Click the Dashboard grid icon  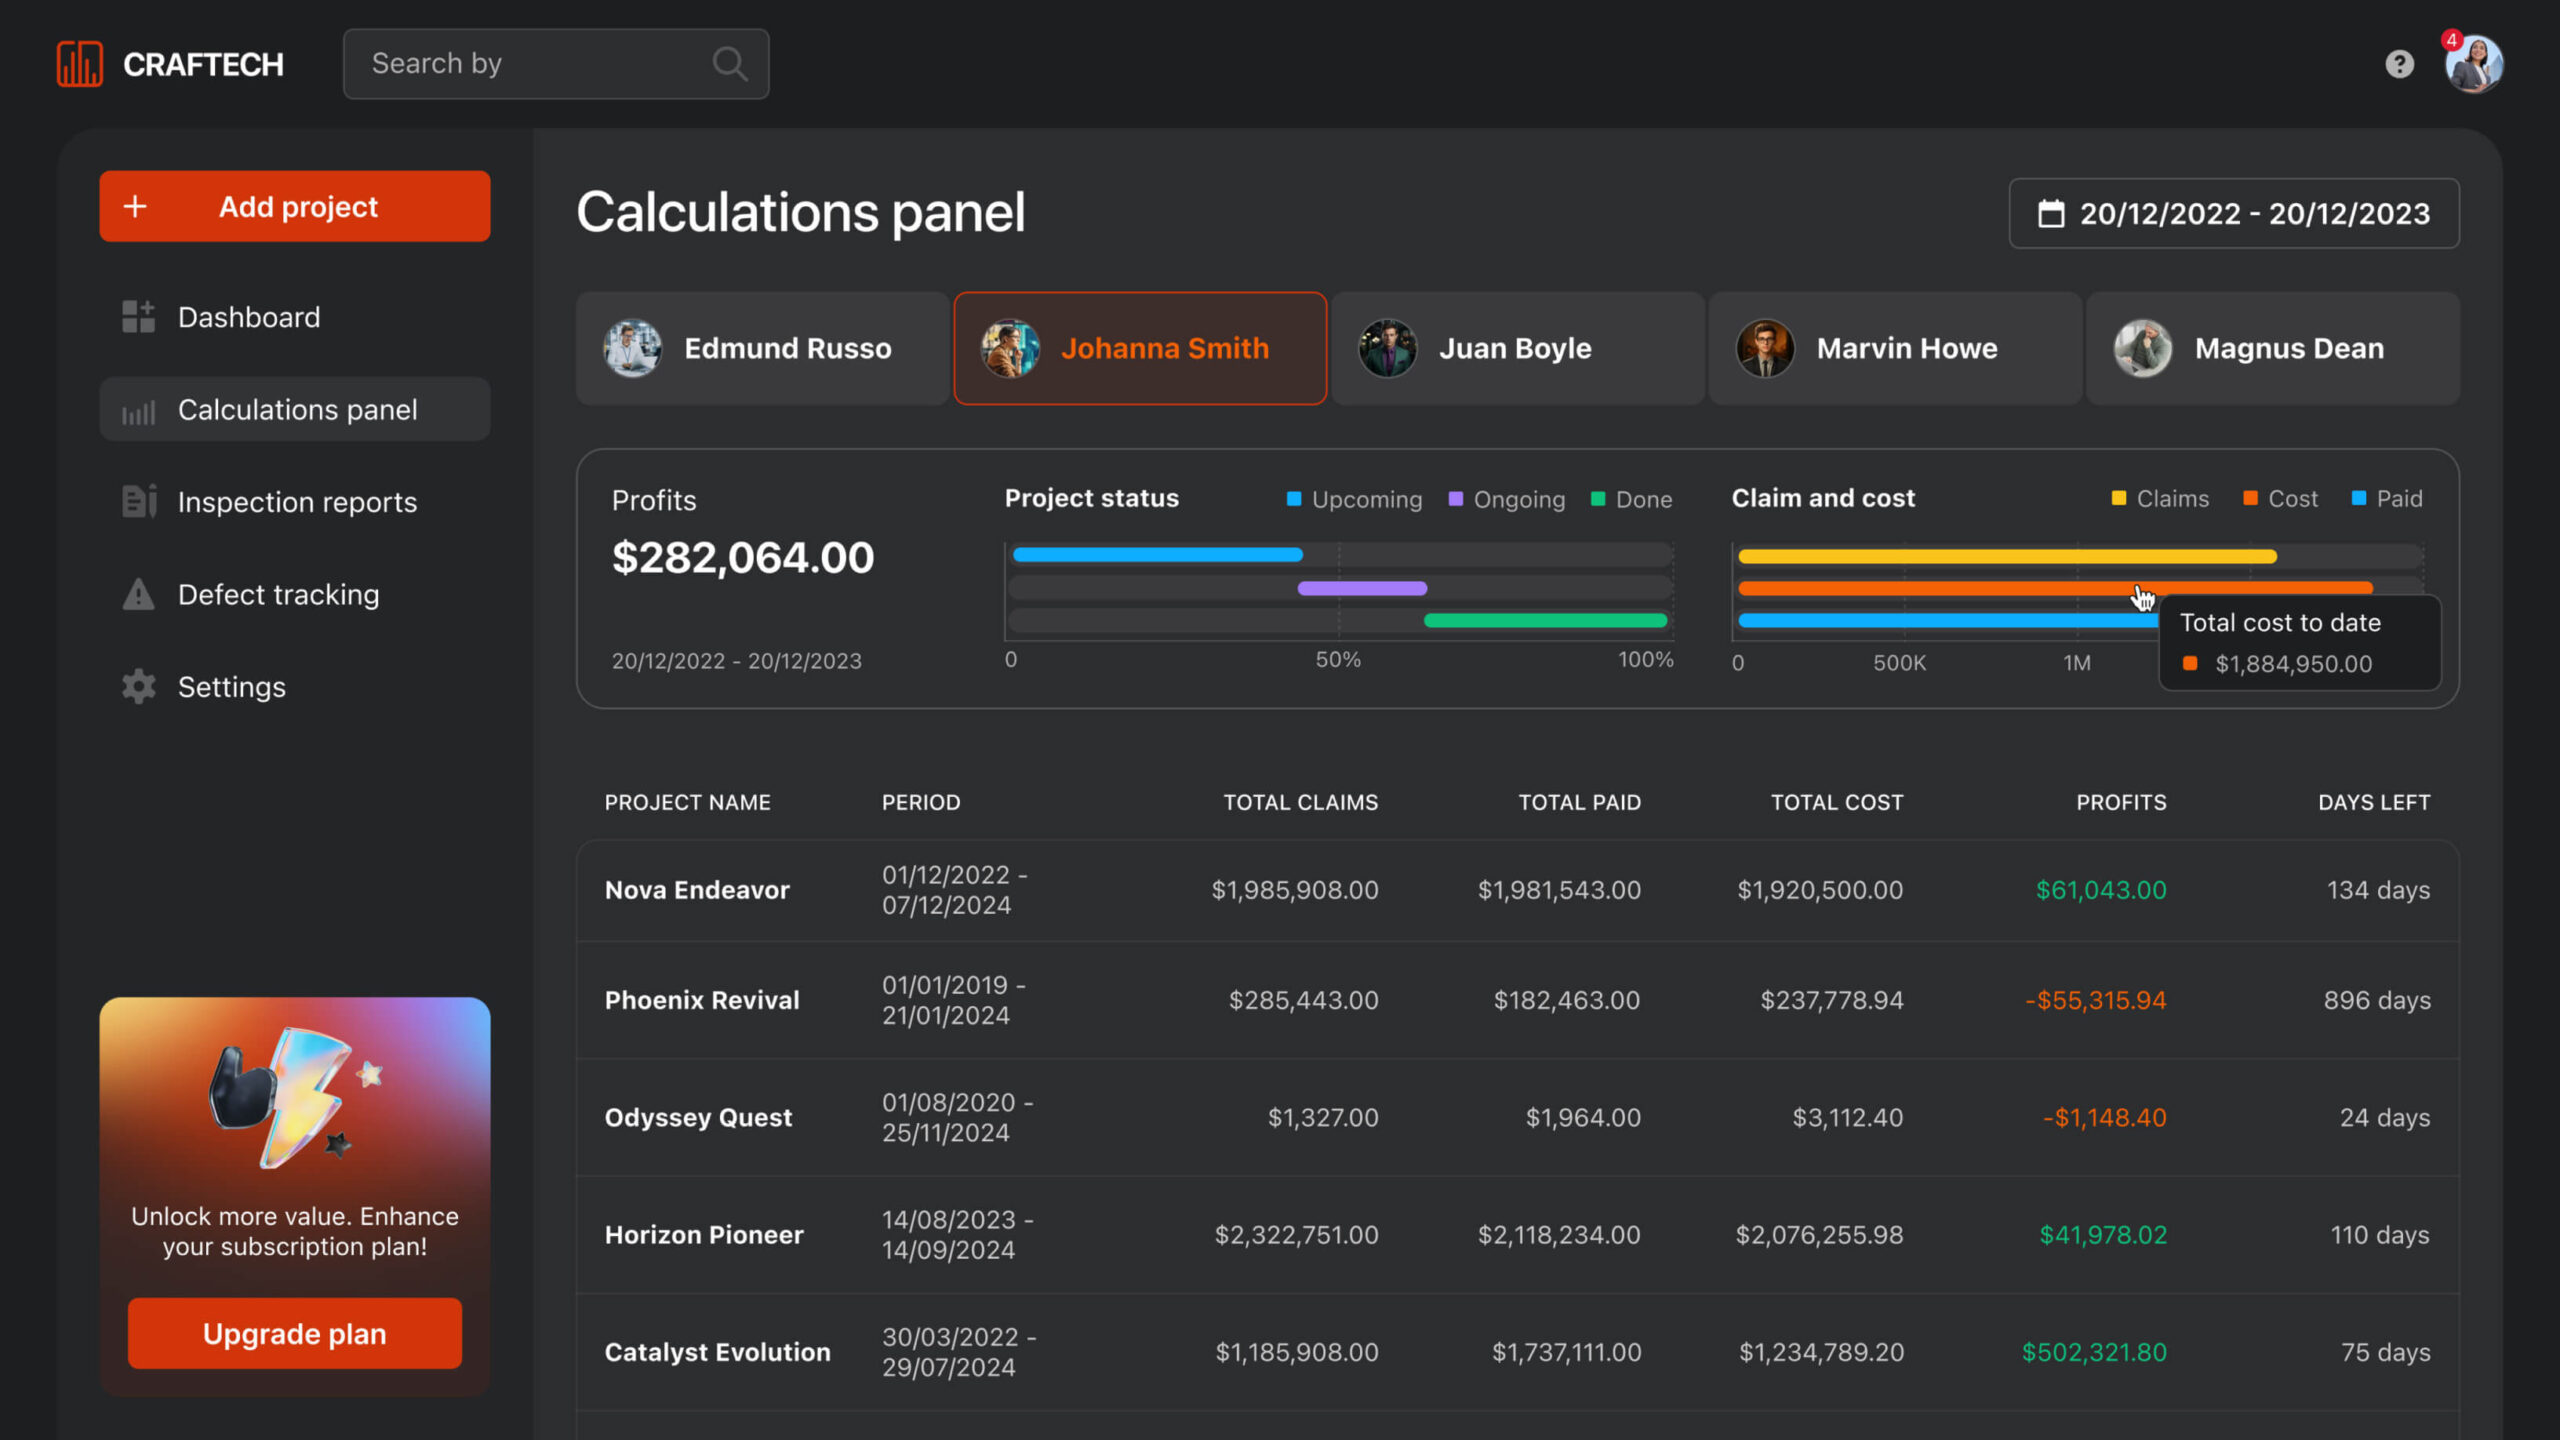(x=138, y=317)
